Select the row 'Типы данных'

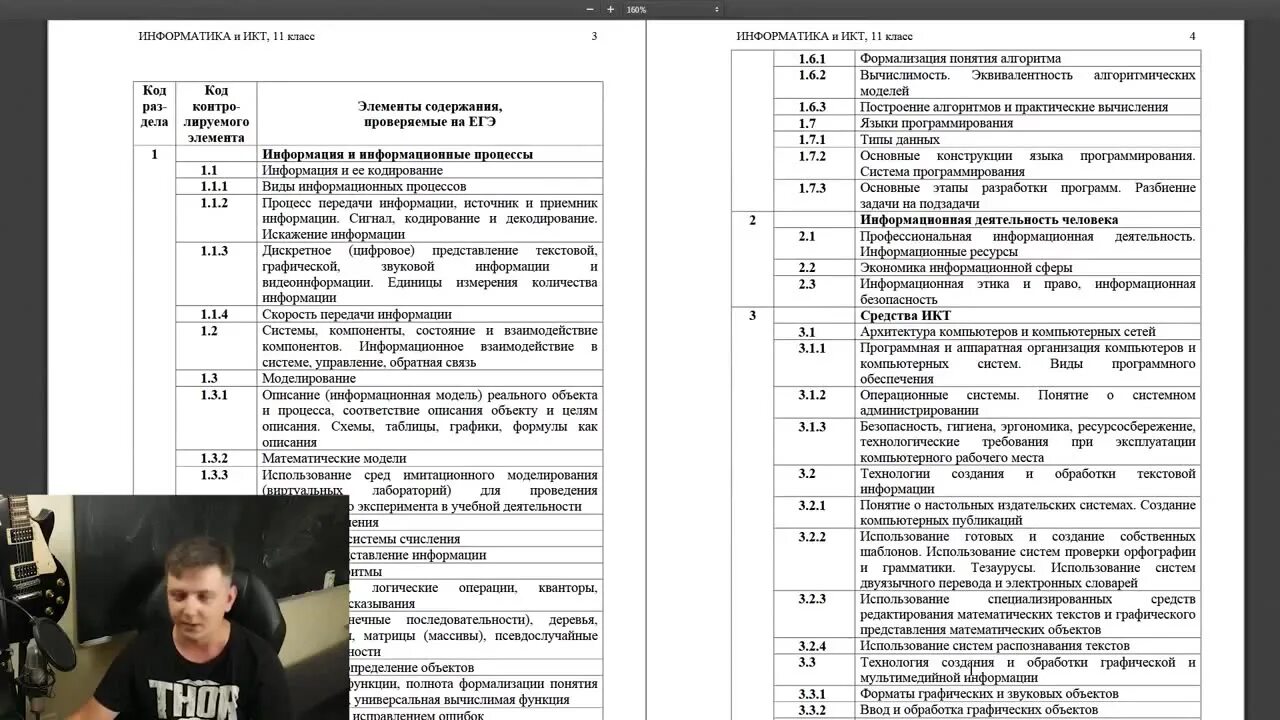pyautogui.click(x=900, y=139)
